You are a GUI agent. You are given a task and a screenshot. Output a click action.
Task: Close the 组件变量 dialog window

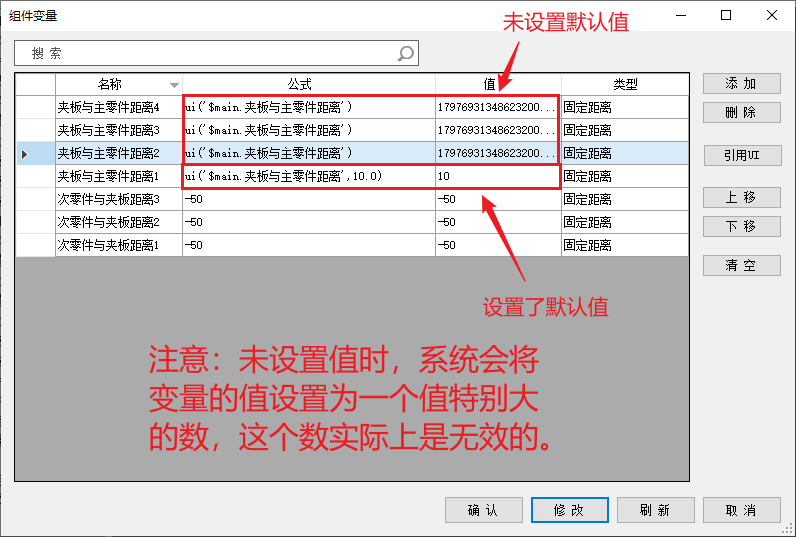tap(772, 15)
